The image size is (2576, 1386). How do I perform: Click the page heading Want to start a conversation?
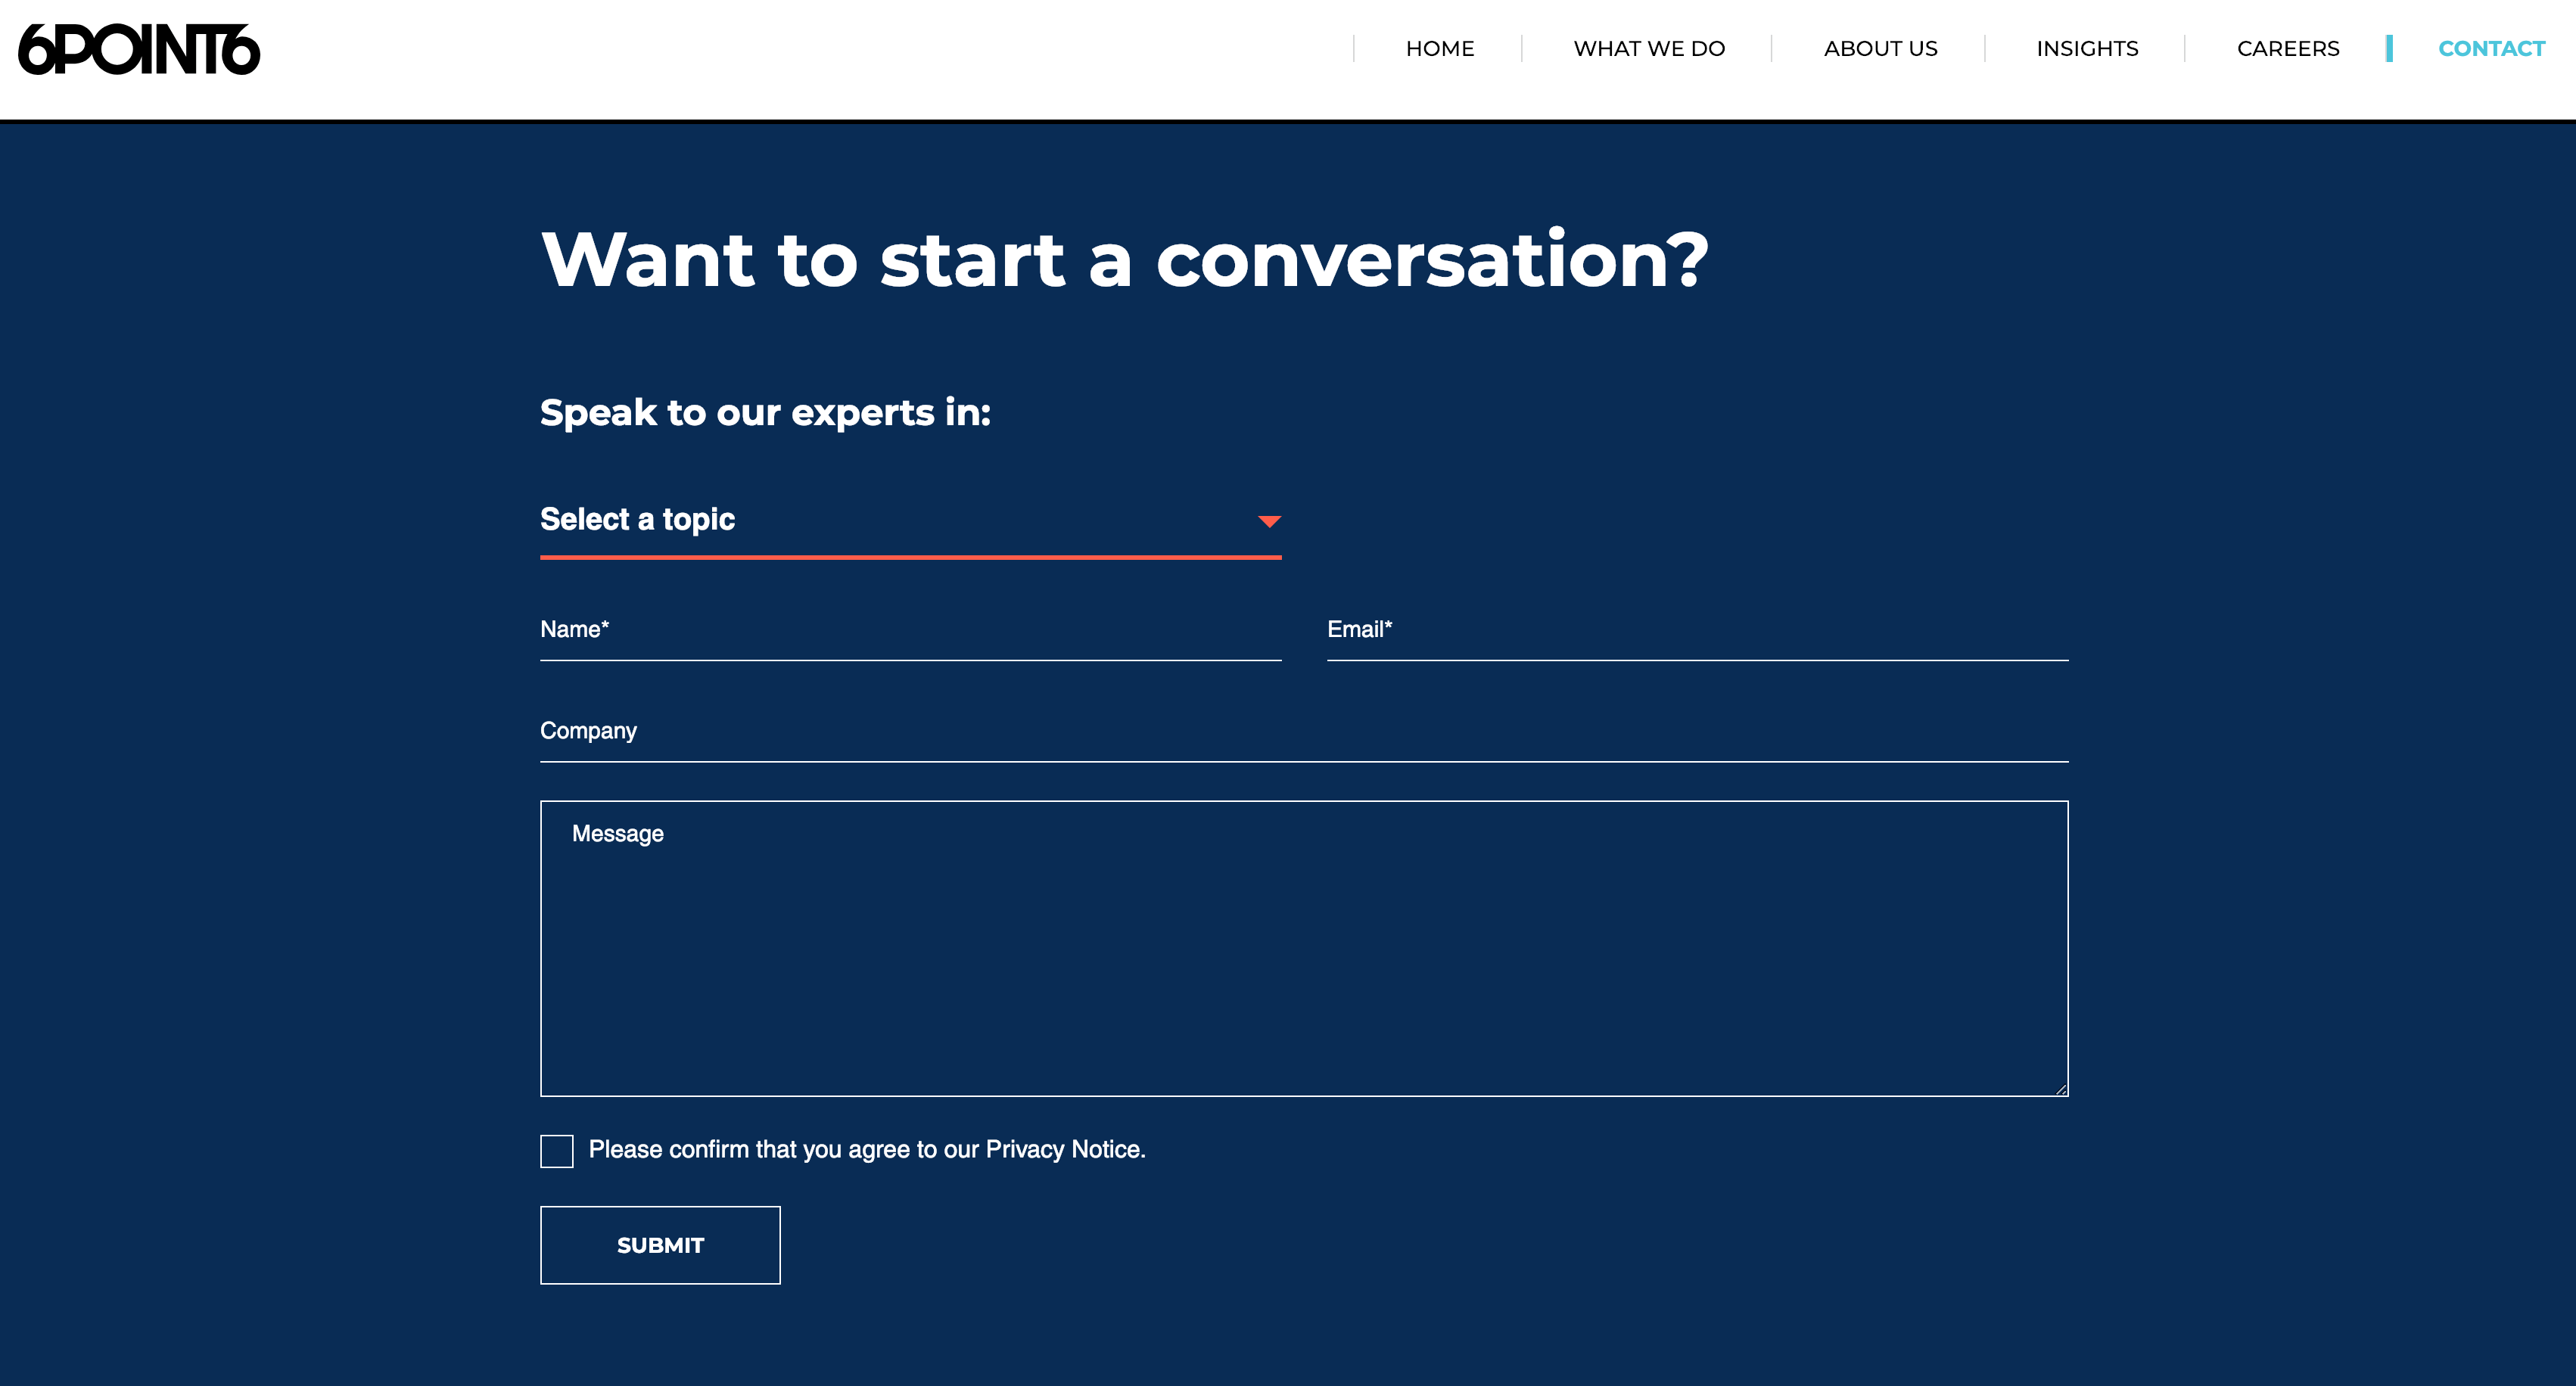click(x=1124, y=260)
